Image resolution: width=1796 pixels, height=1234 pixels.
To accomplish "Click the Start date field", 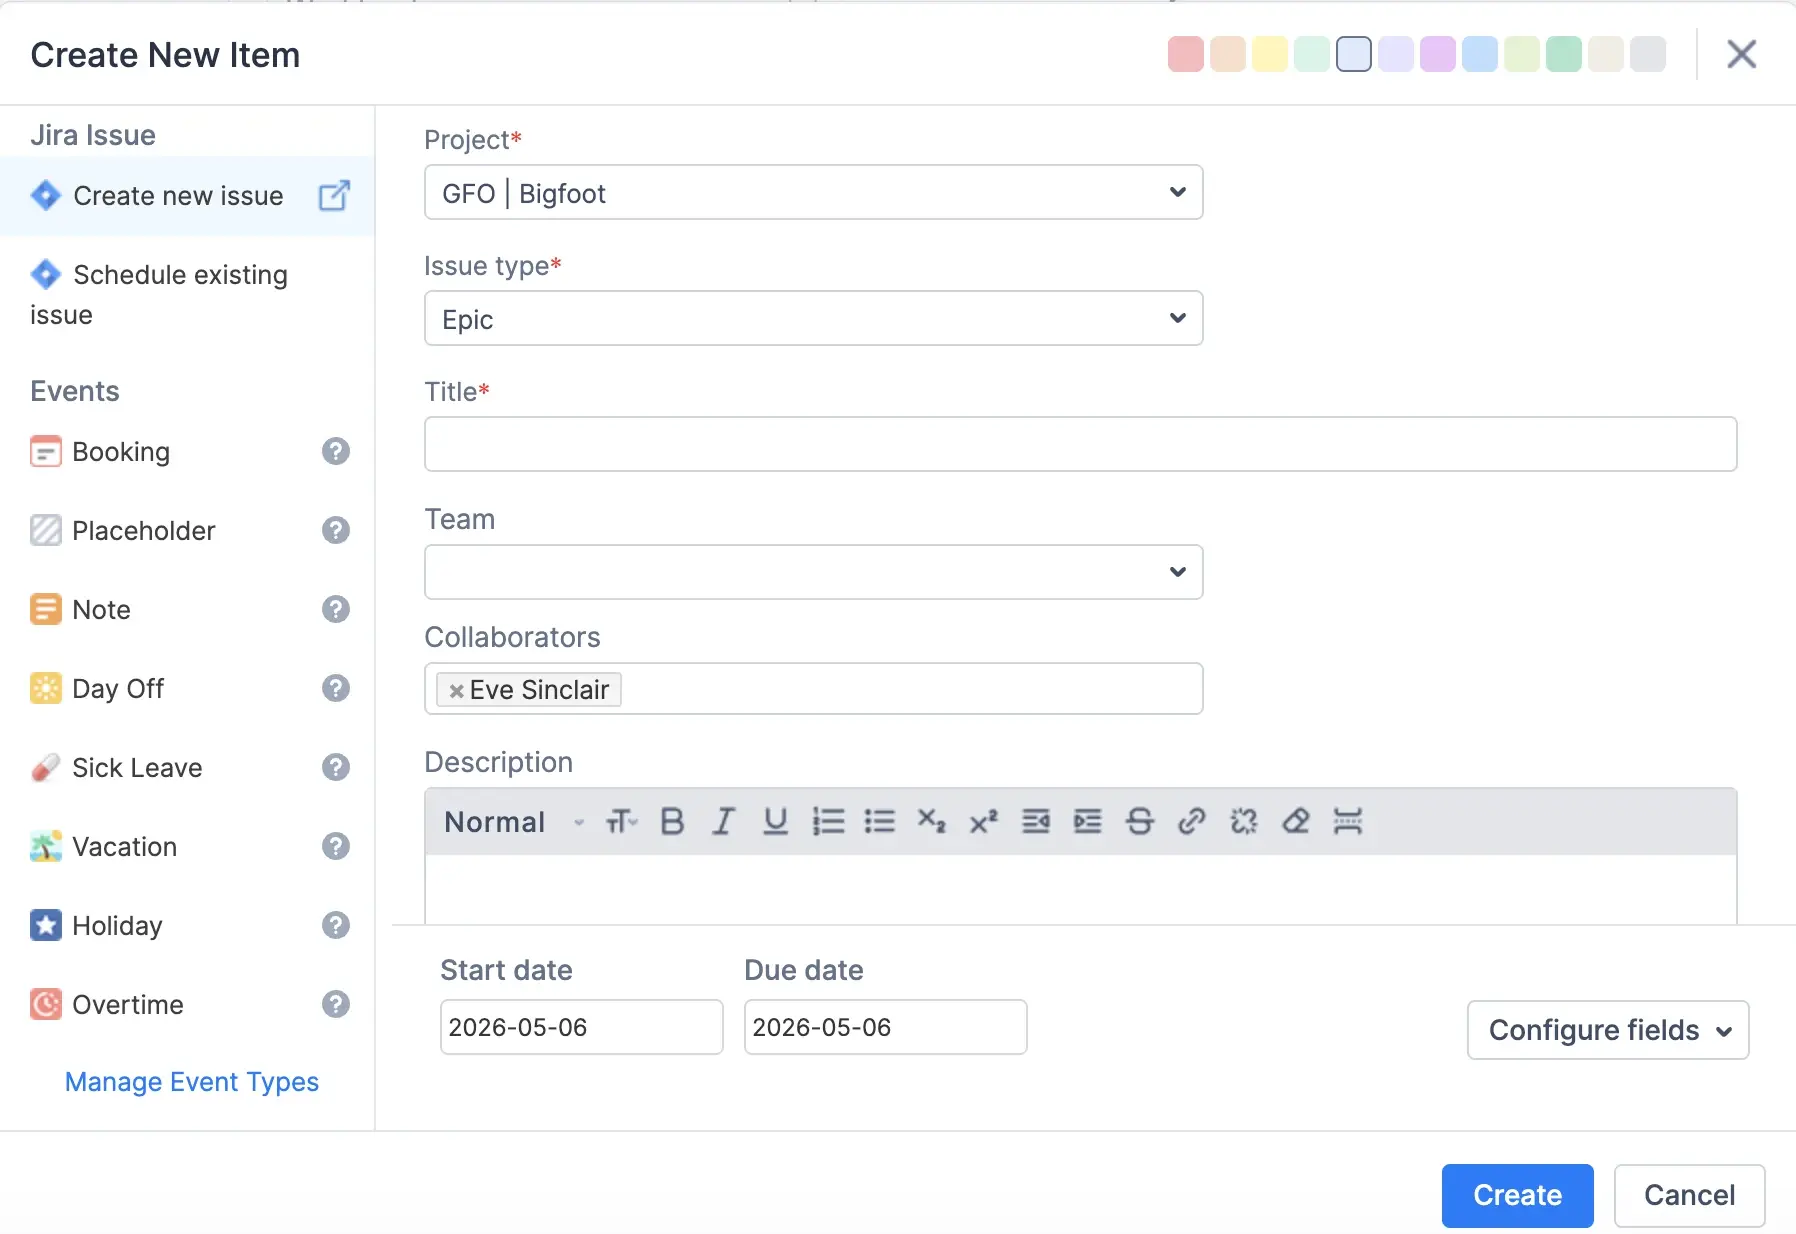I will click(581, 1027).
